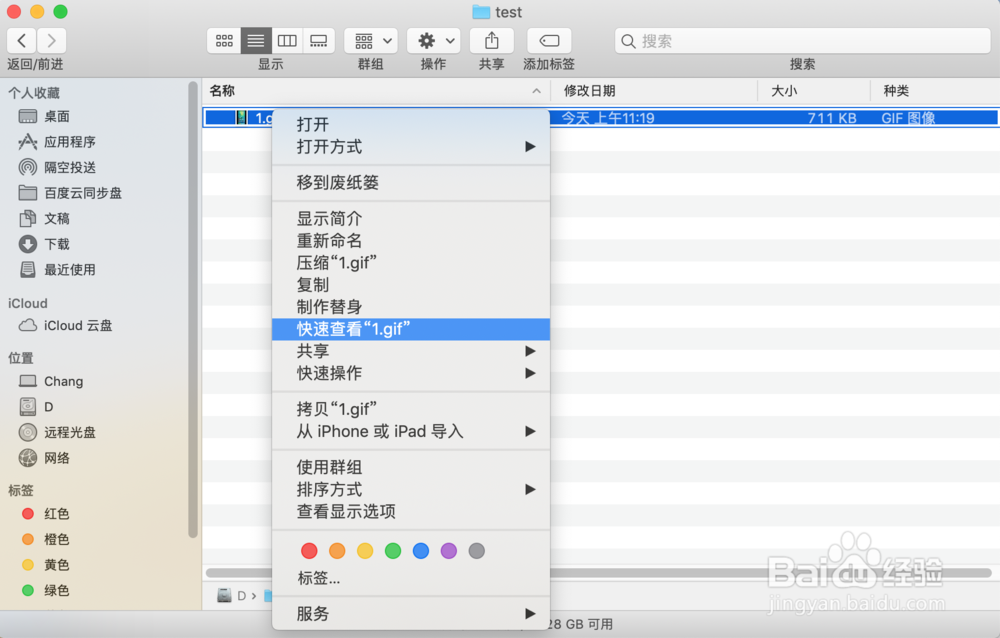The width and height of the screenshot is (1000, 638).
Task: Switch to list view in toolbar
Action: 255,40
